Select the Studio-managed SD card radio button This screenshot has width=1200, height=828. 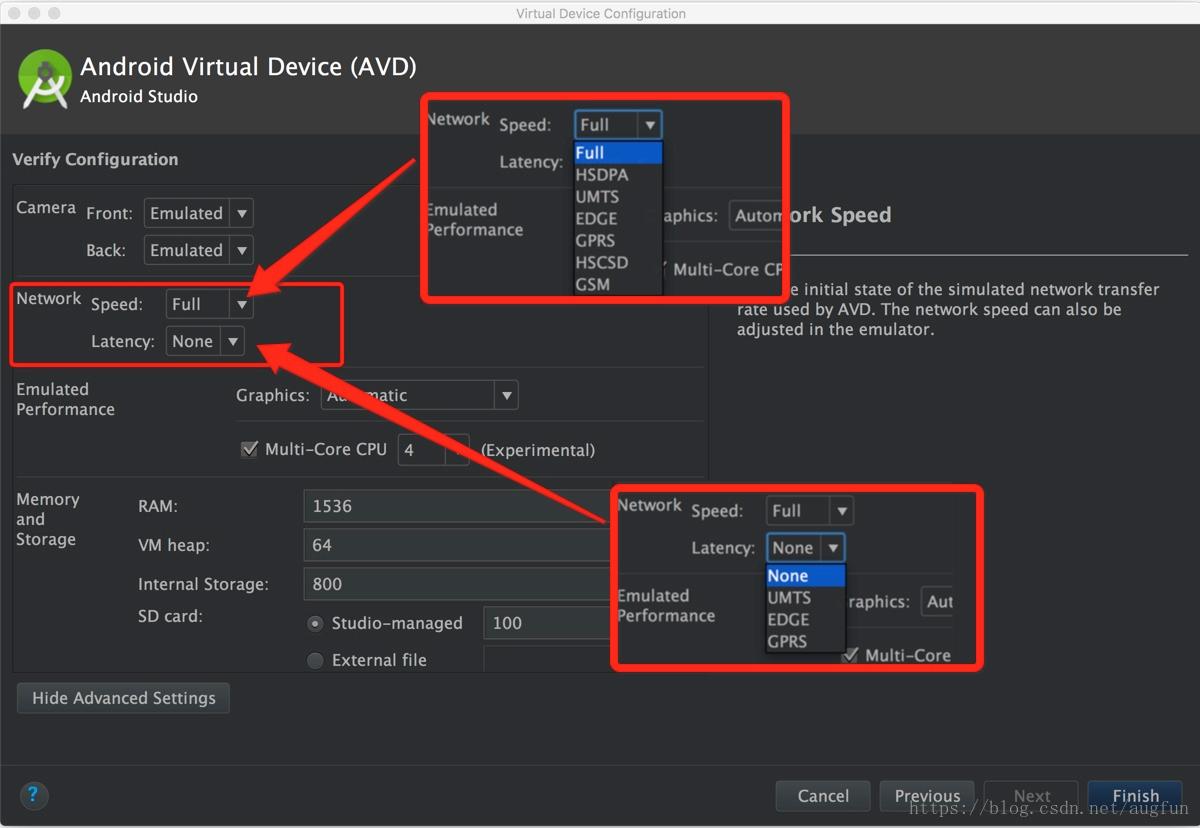click(315, 623)
